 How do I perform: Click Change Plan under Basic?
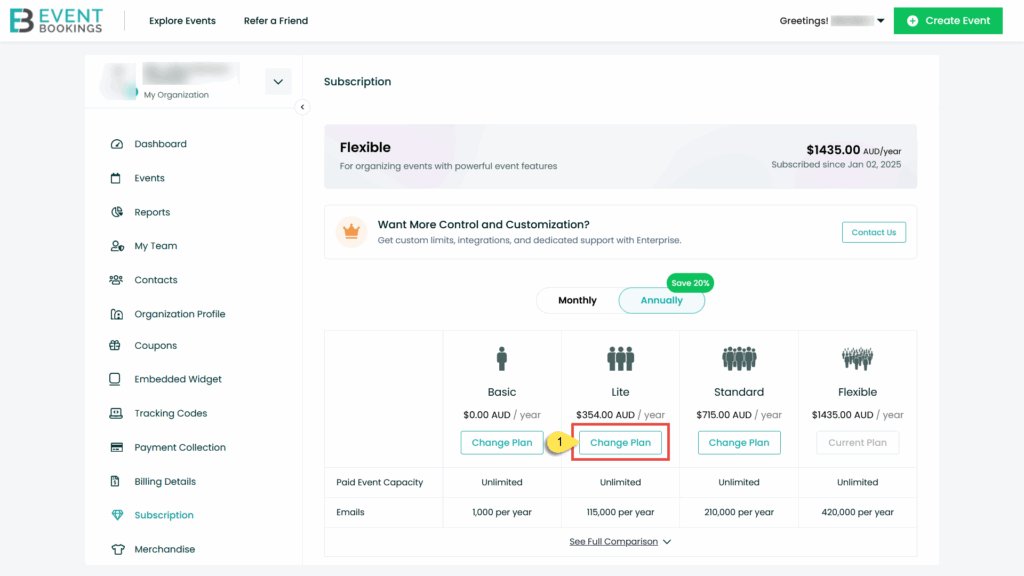click(502, 443)
